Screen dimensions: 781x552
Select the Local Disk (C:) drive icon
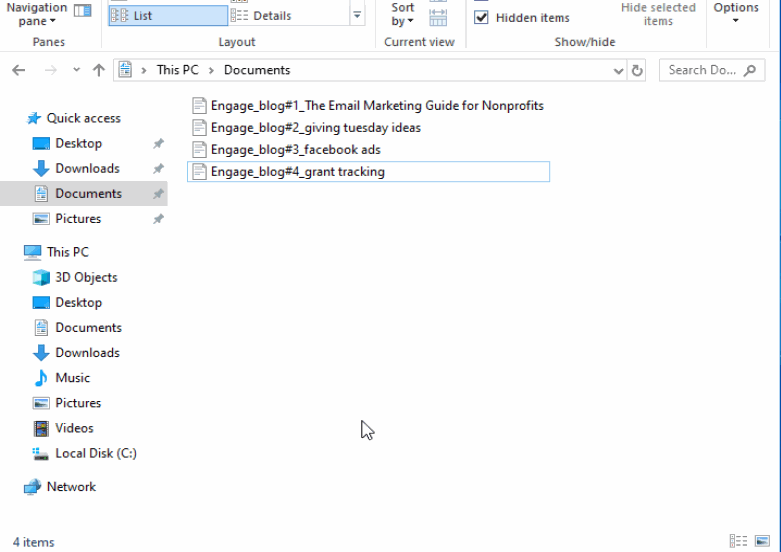(41, 453)
